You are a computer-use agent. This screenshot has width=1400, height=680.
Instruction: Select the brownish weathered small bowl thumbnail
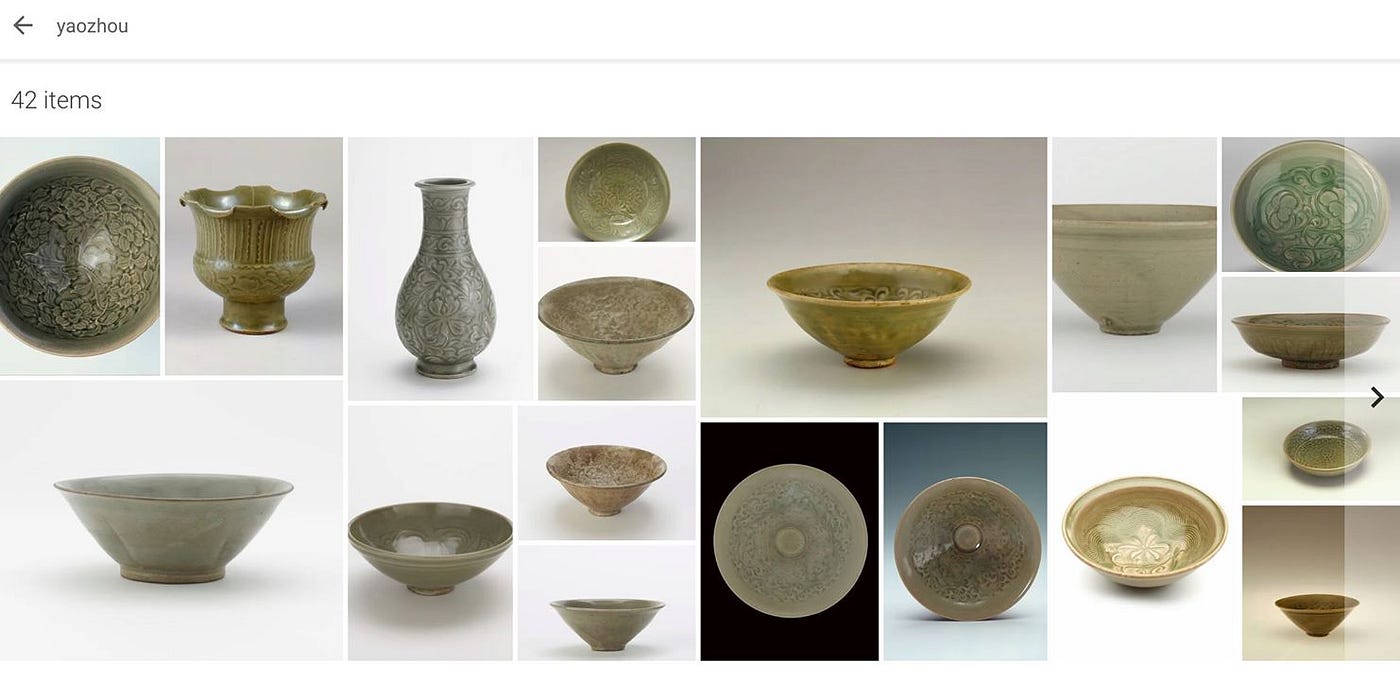[606, 473]
